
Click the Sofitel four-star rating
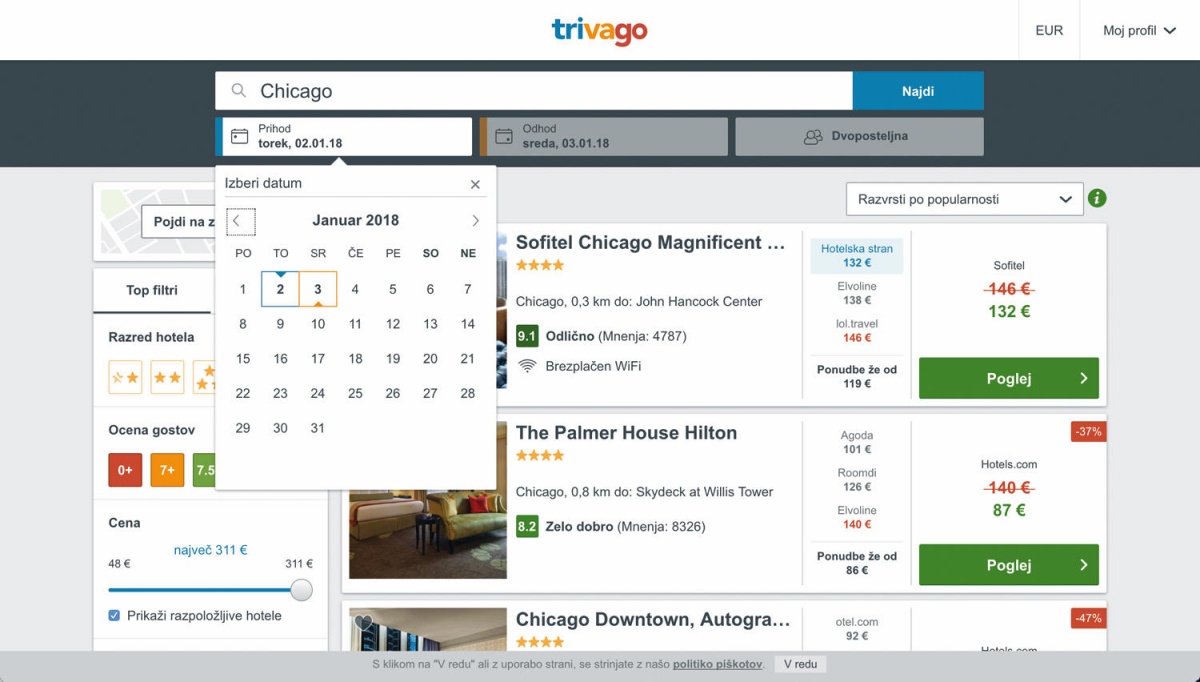(540, 265)
